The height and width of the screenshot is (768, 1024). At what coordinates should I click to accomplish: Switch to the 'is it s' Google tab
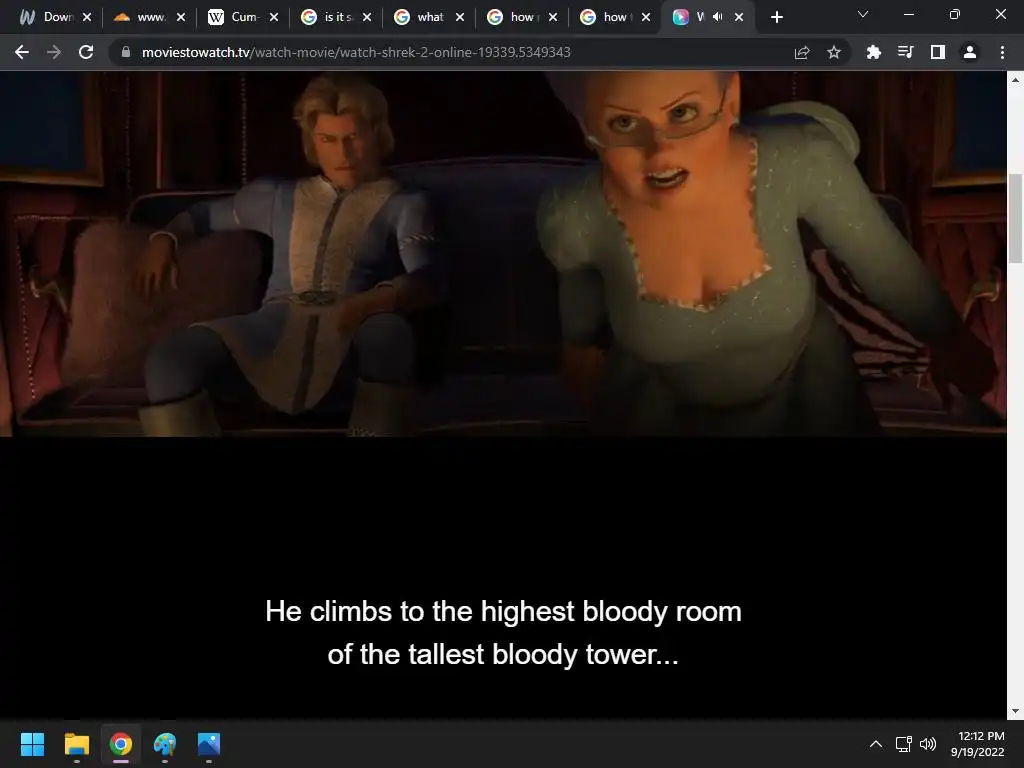click(327, 17)
